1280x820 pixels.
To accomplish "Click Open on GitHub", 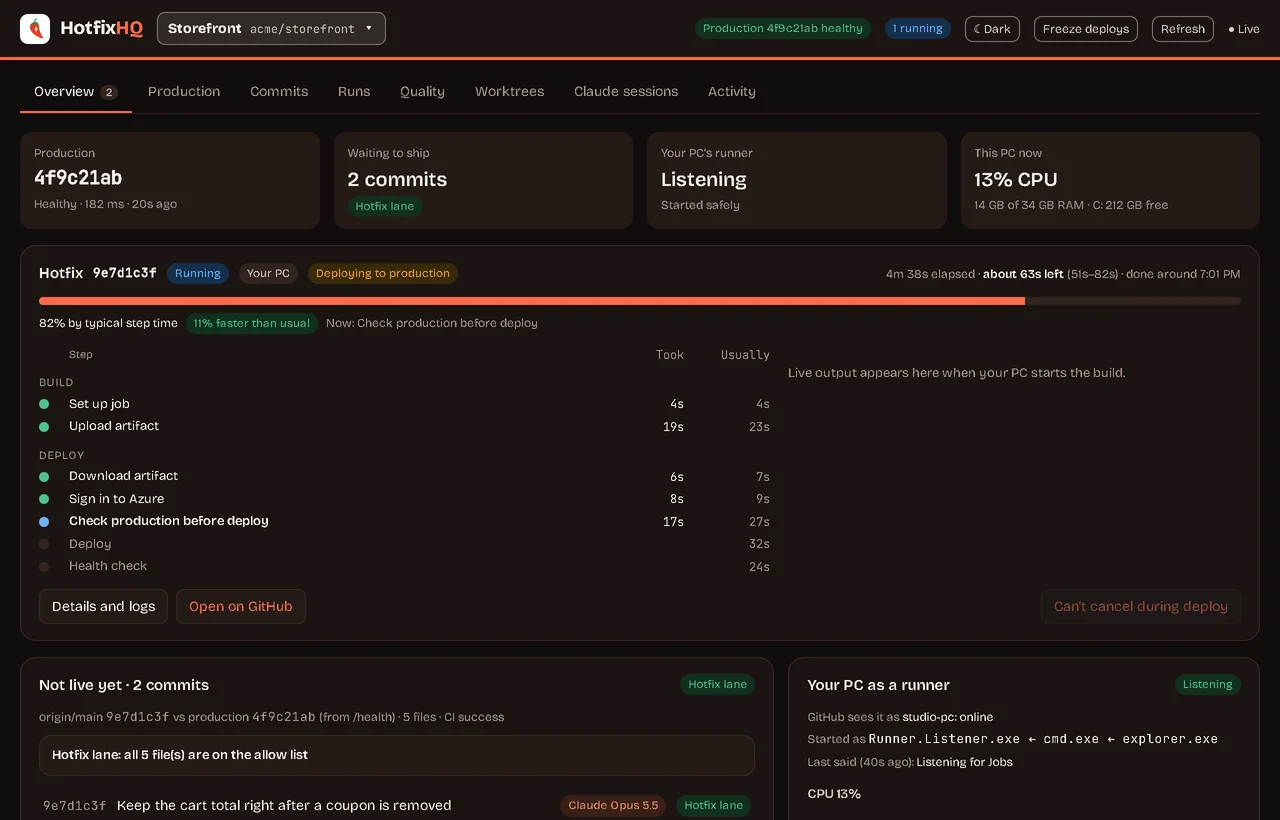I will pos(241,606).
